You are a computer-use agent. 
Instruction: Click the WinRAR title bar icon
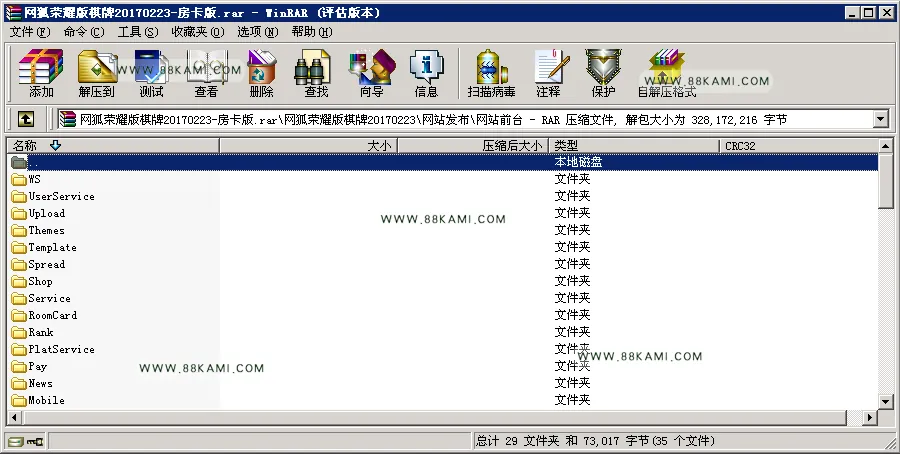[13, 13]
